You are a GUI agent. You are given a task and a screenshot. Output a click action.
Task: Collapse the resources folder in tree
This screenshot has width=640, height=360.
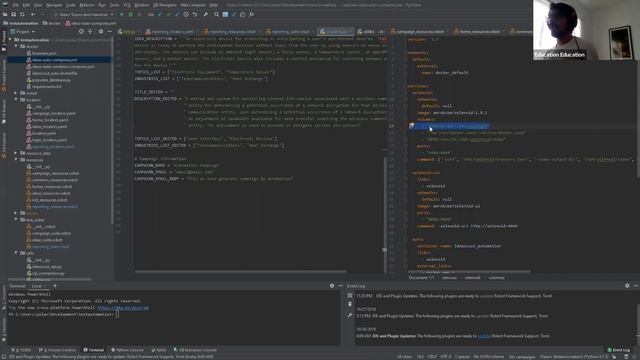click(16, 160)
